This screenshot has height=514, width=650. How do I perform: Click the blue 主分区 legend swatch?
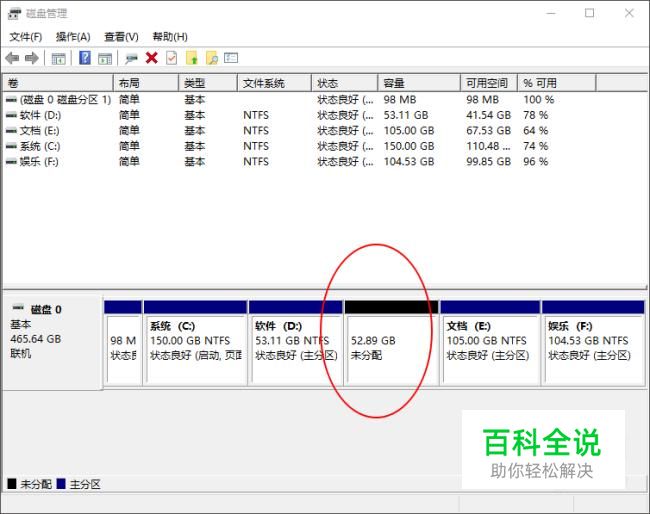[x=61, y=484]
